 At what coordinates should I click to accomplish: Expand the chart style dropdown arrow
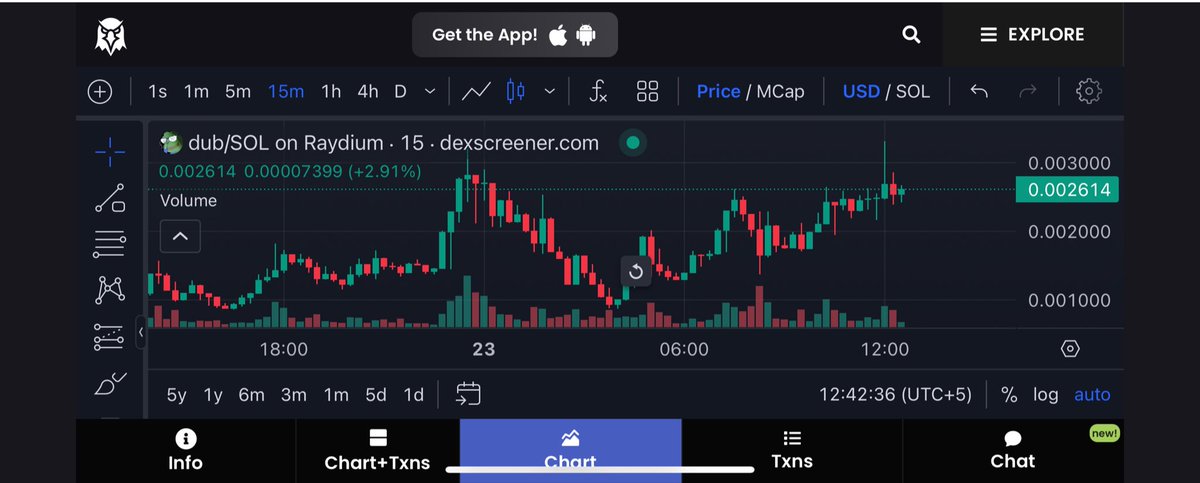pos(549,92)
